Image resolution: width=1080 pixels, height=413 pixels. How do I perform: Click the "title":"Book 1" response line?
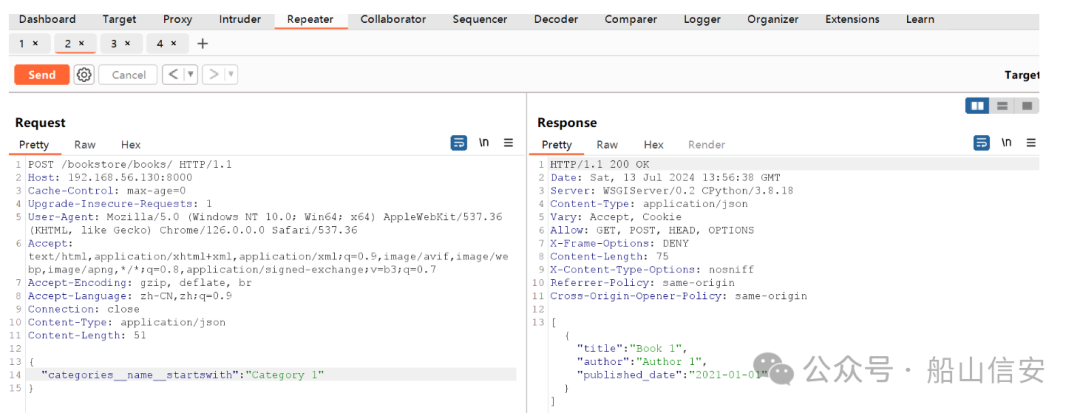632,348
